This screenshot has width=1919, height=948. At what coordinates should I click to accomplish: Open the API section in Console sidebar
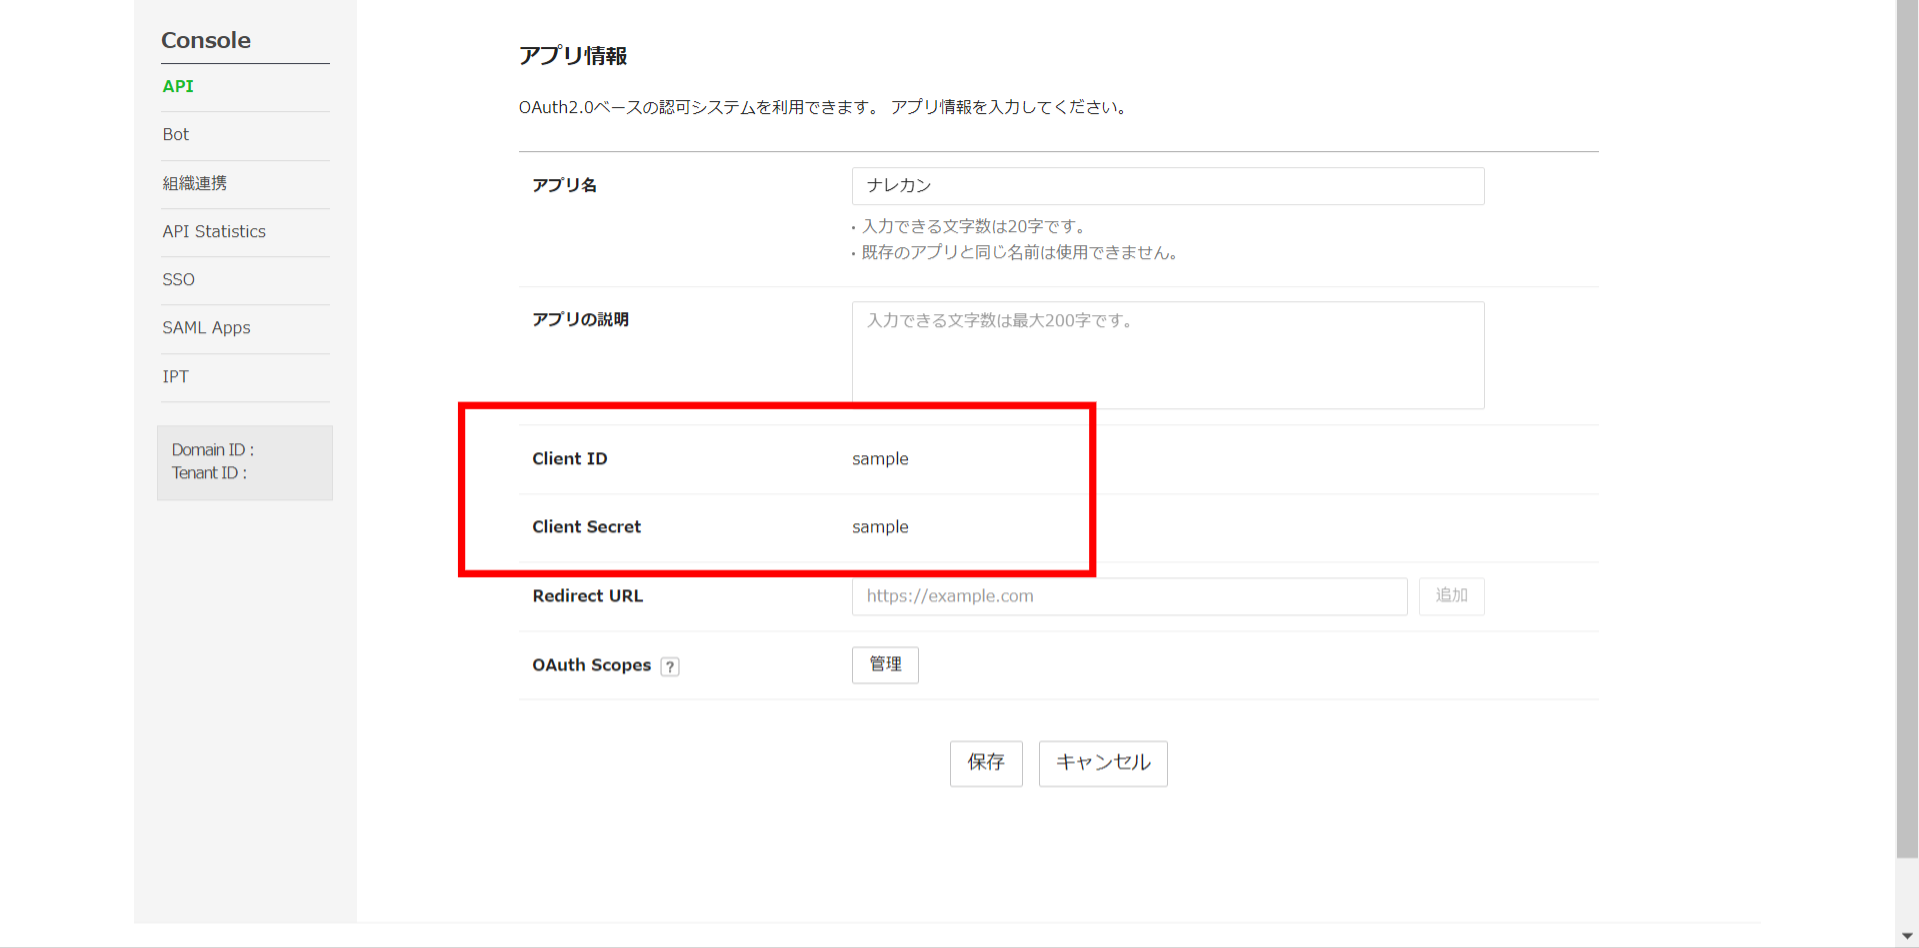pos(178,86)
